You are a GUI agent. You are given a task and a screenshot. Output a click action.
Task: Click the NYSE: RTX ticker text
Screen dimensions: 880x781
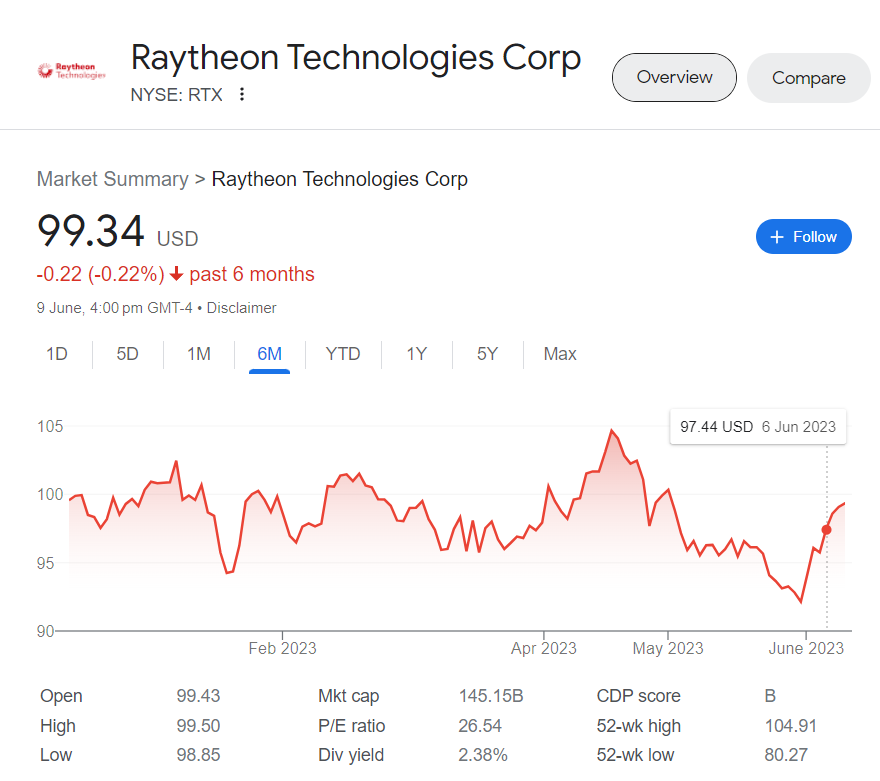click(x=176, y=95)
